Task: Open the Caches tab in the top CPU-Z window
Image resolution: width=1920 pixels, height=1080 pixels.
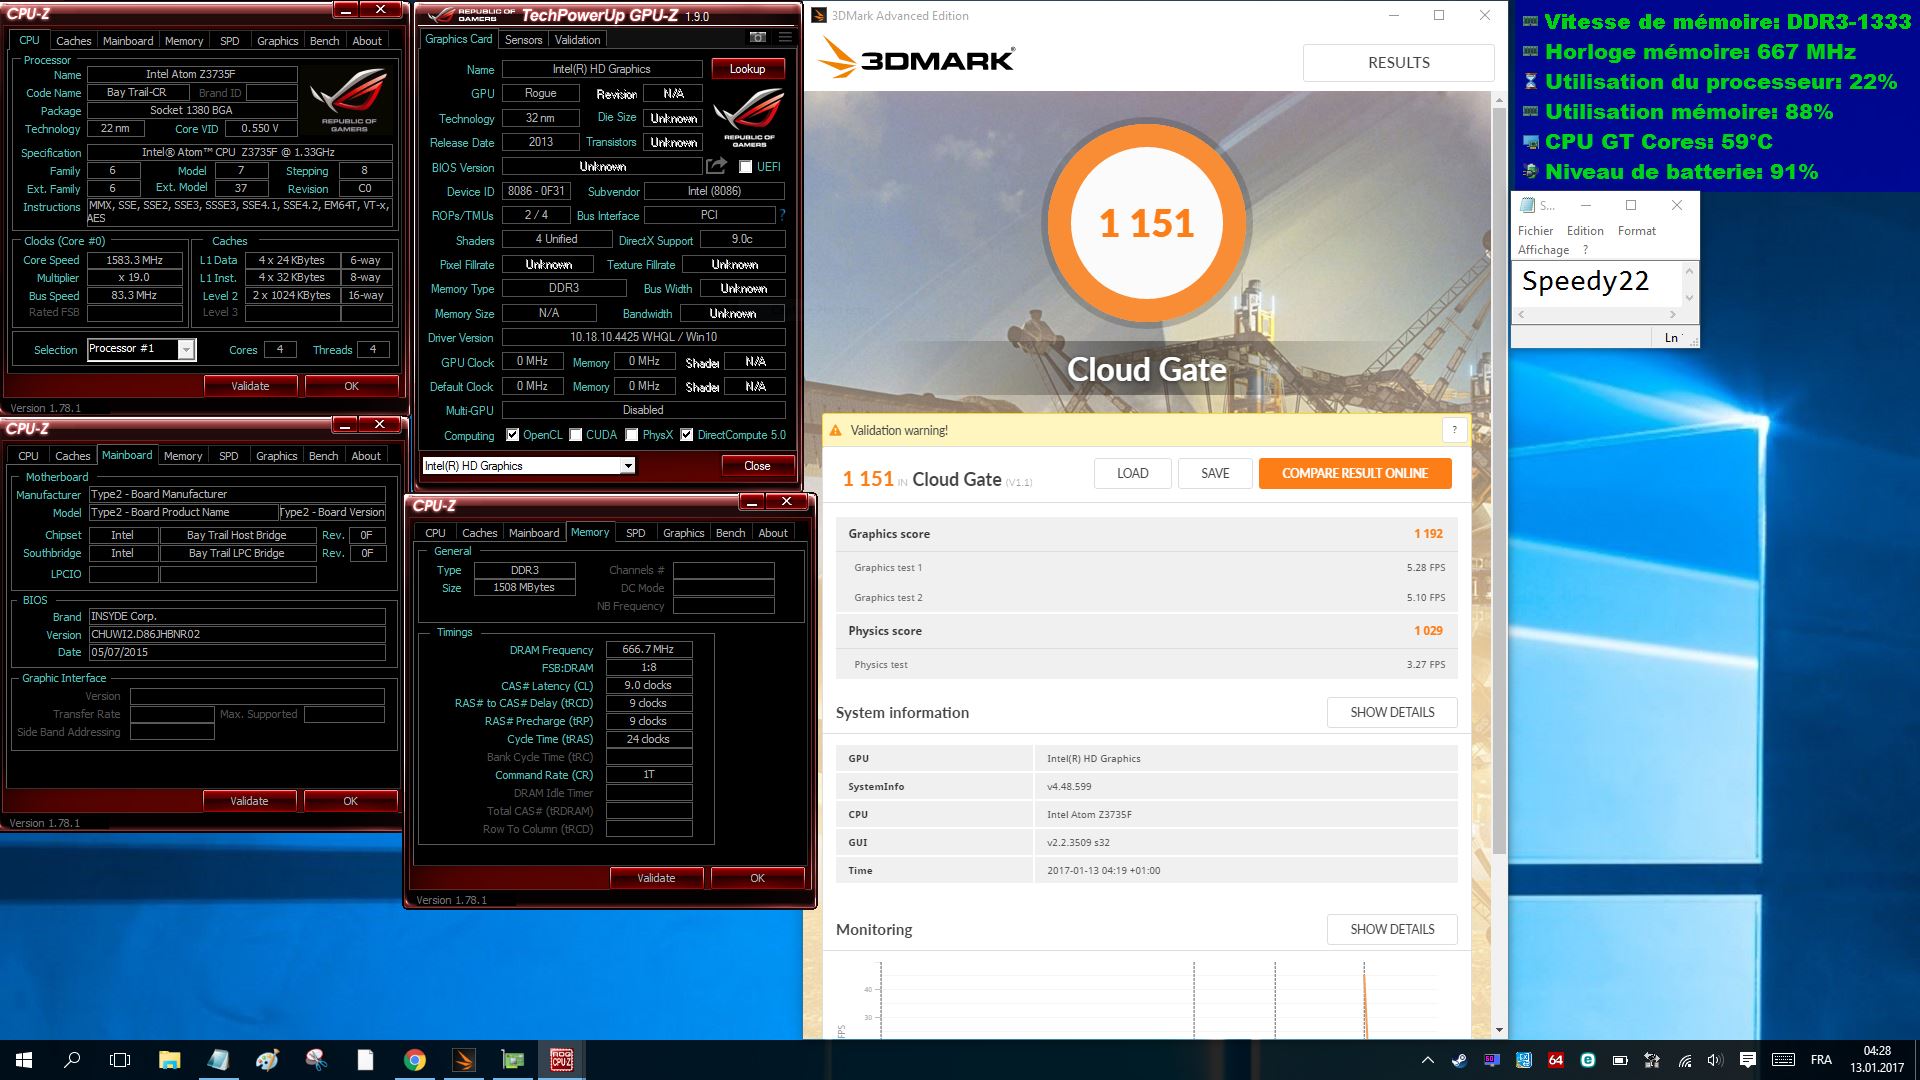Action: click(x=73, y=41)
